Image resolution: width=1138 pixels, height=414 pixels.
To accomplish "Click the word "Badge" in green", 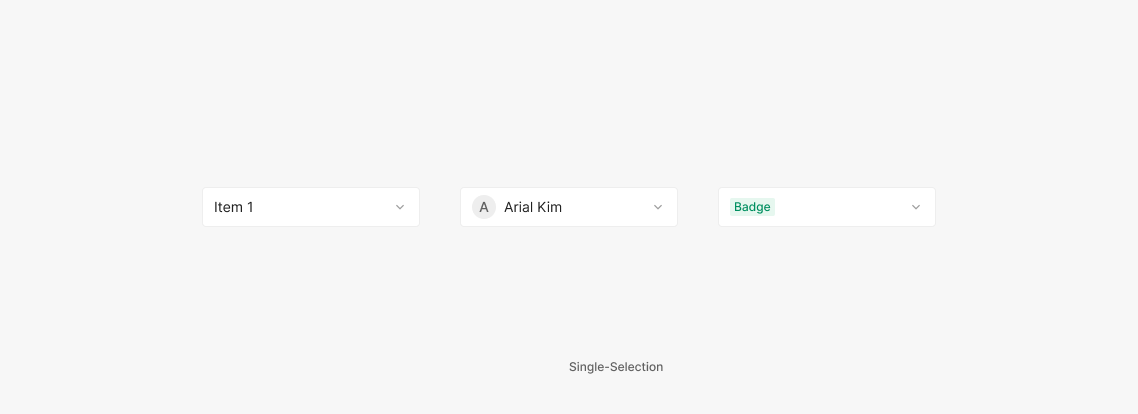I will tap(752, 207).
